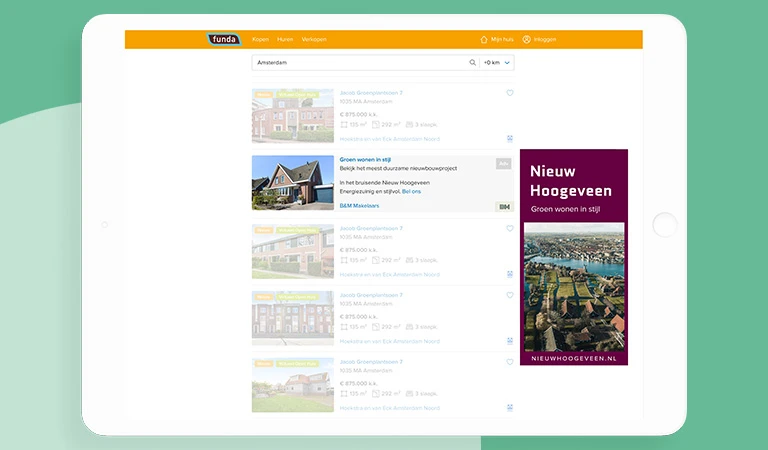Click the price € 875.000 k.k. in top listing
The width and height of the screenshot is (768, 450).
359,115
